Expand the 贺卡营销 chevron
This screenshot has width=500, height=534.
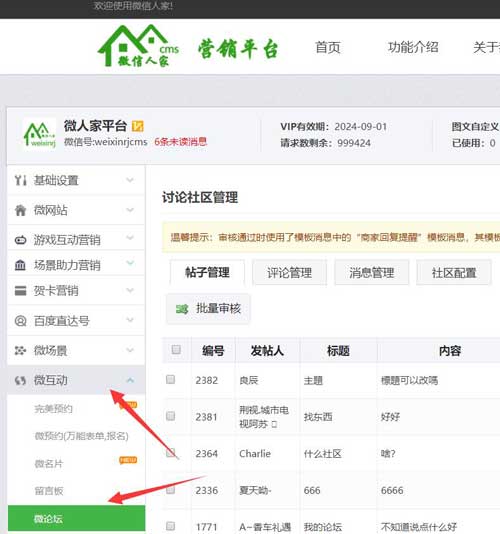130,290
